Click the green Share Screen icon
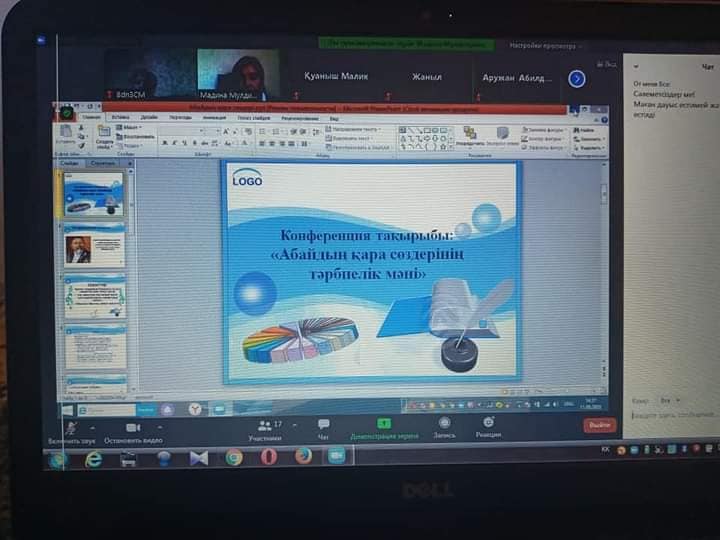Screen dimensions: 720x540 pos(384,424)
